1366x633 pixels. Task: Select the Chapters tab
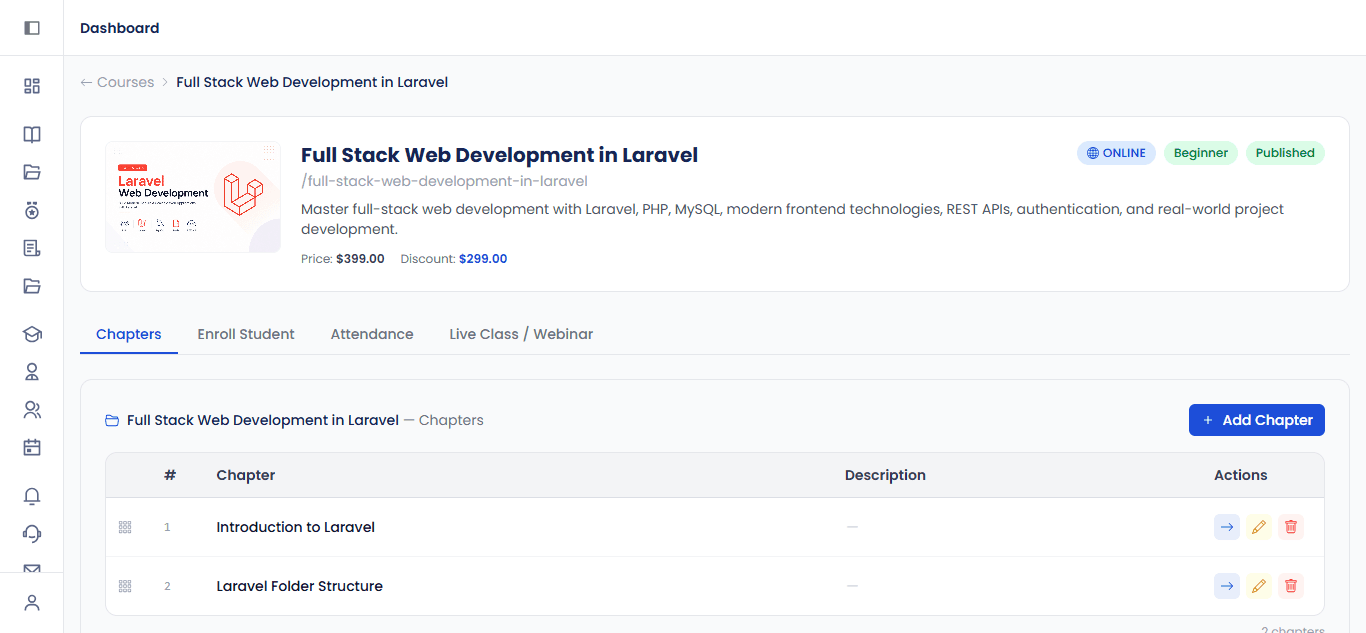129,334
